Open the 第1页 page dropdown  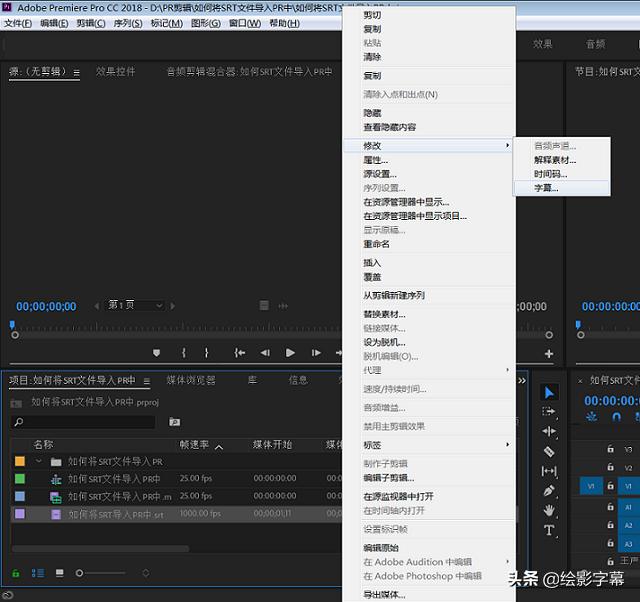(x=135, y=305)
